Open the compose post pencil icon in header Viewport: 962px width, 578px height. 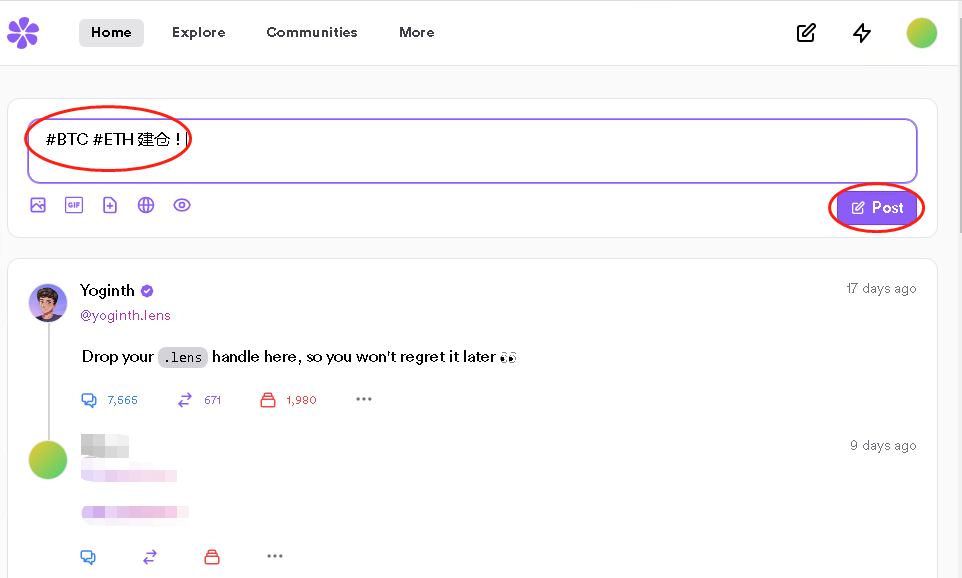point(806,33)
